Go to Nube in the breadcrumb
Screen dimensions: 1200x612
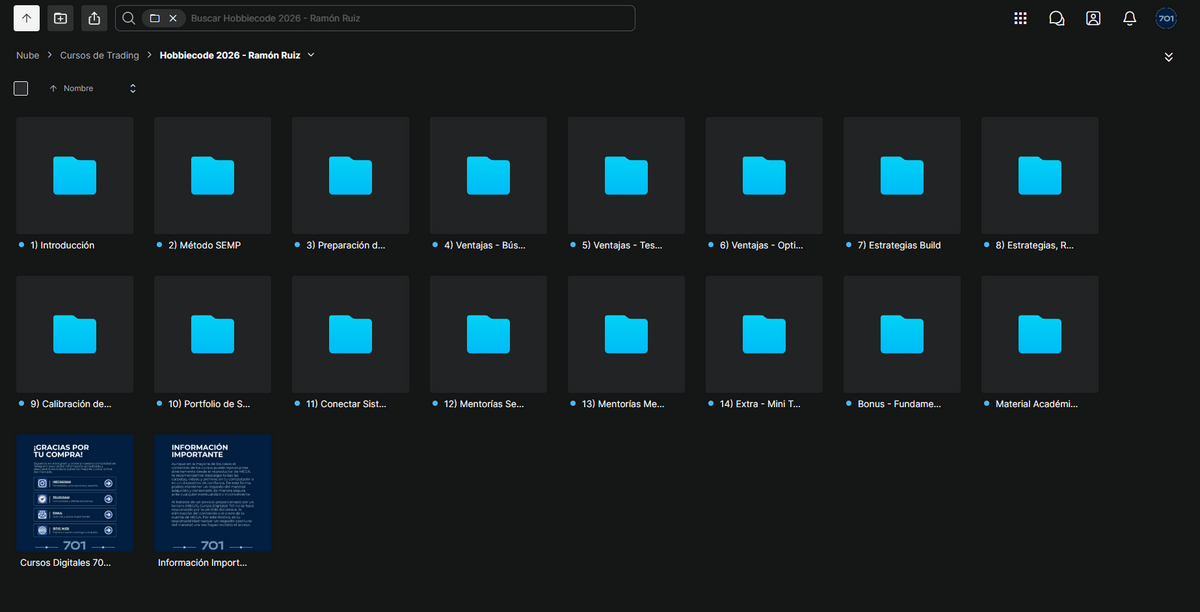click(x=28, y=56)
